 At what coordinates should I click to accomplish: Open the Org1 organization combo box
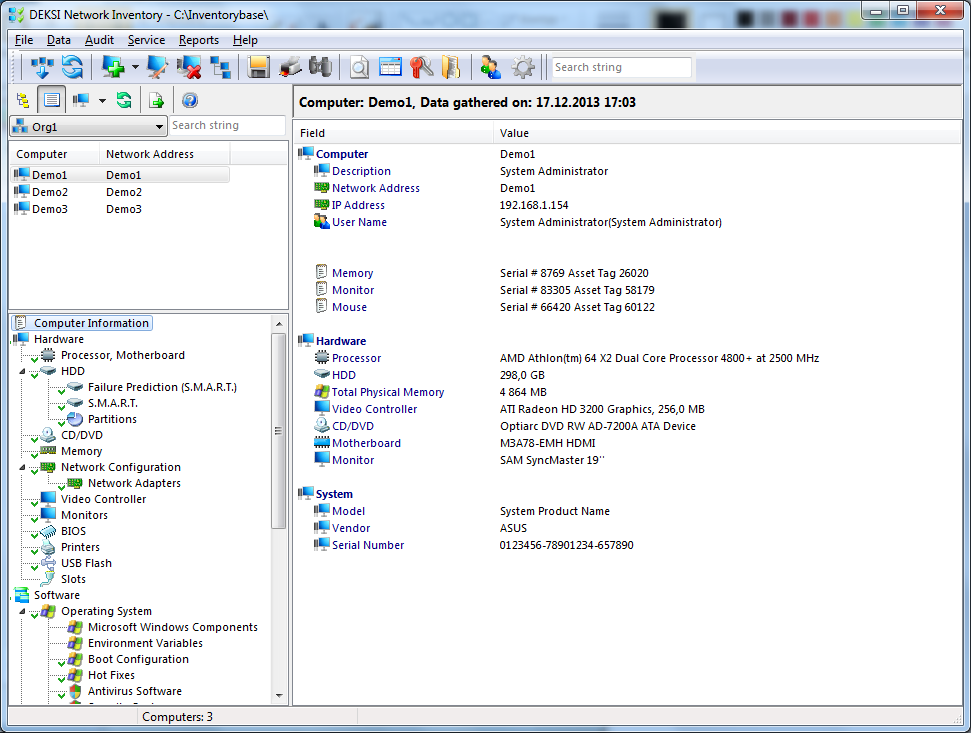tap(89, 127)
